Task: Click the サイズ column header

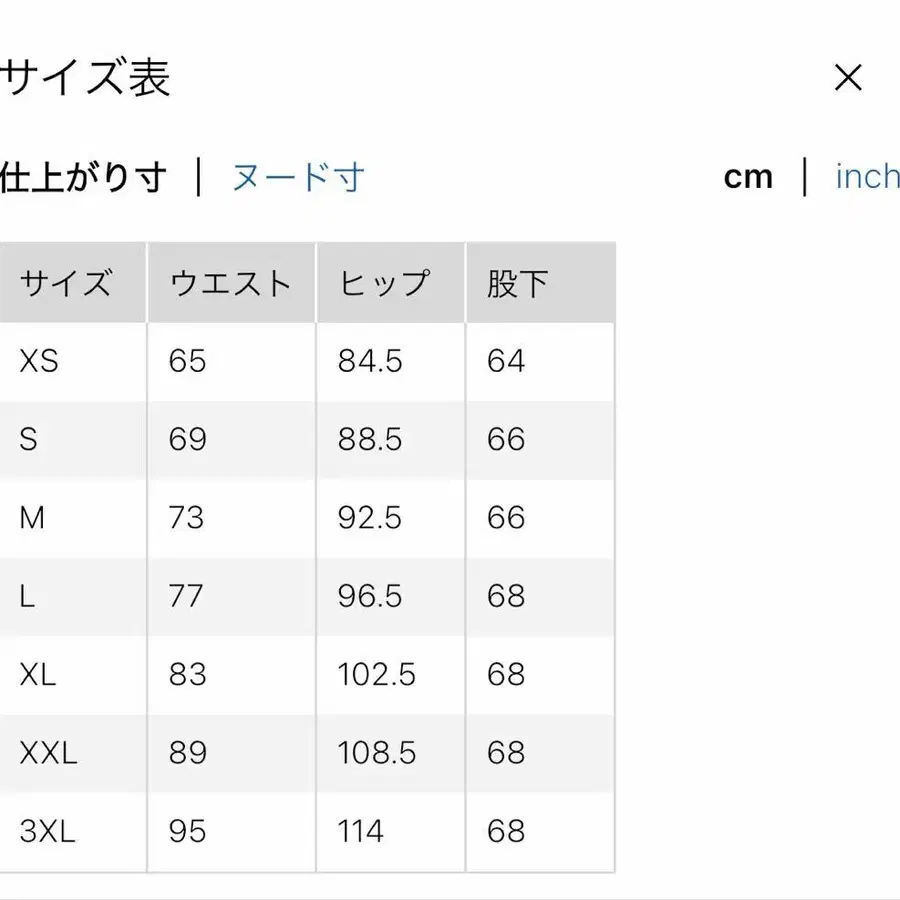Action: [66, 282]
